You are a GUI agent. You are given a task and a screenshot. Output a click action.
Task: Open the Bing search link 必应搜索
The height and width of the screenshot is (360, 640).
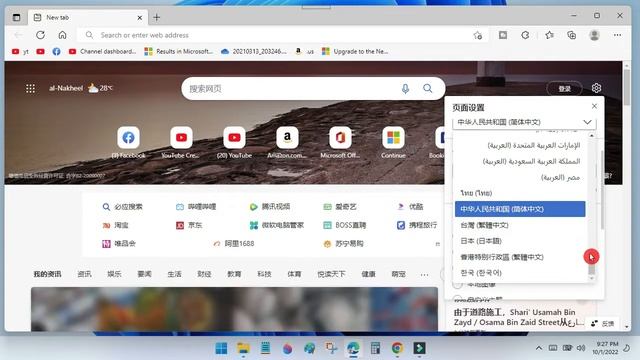pyautogui.click(x=122, y=207)
